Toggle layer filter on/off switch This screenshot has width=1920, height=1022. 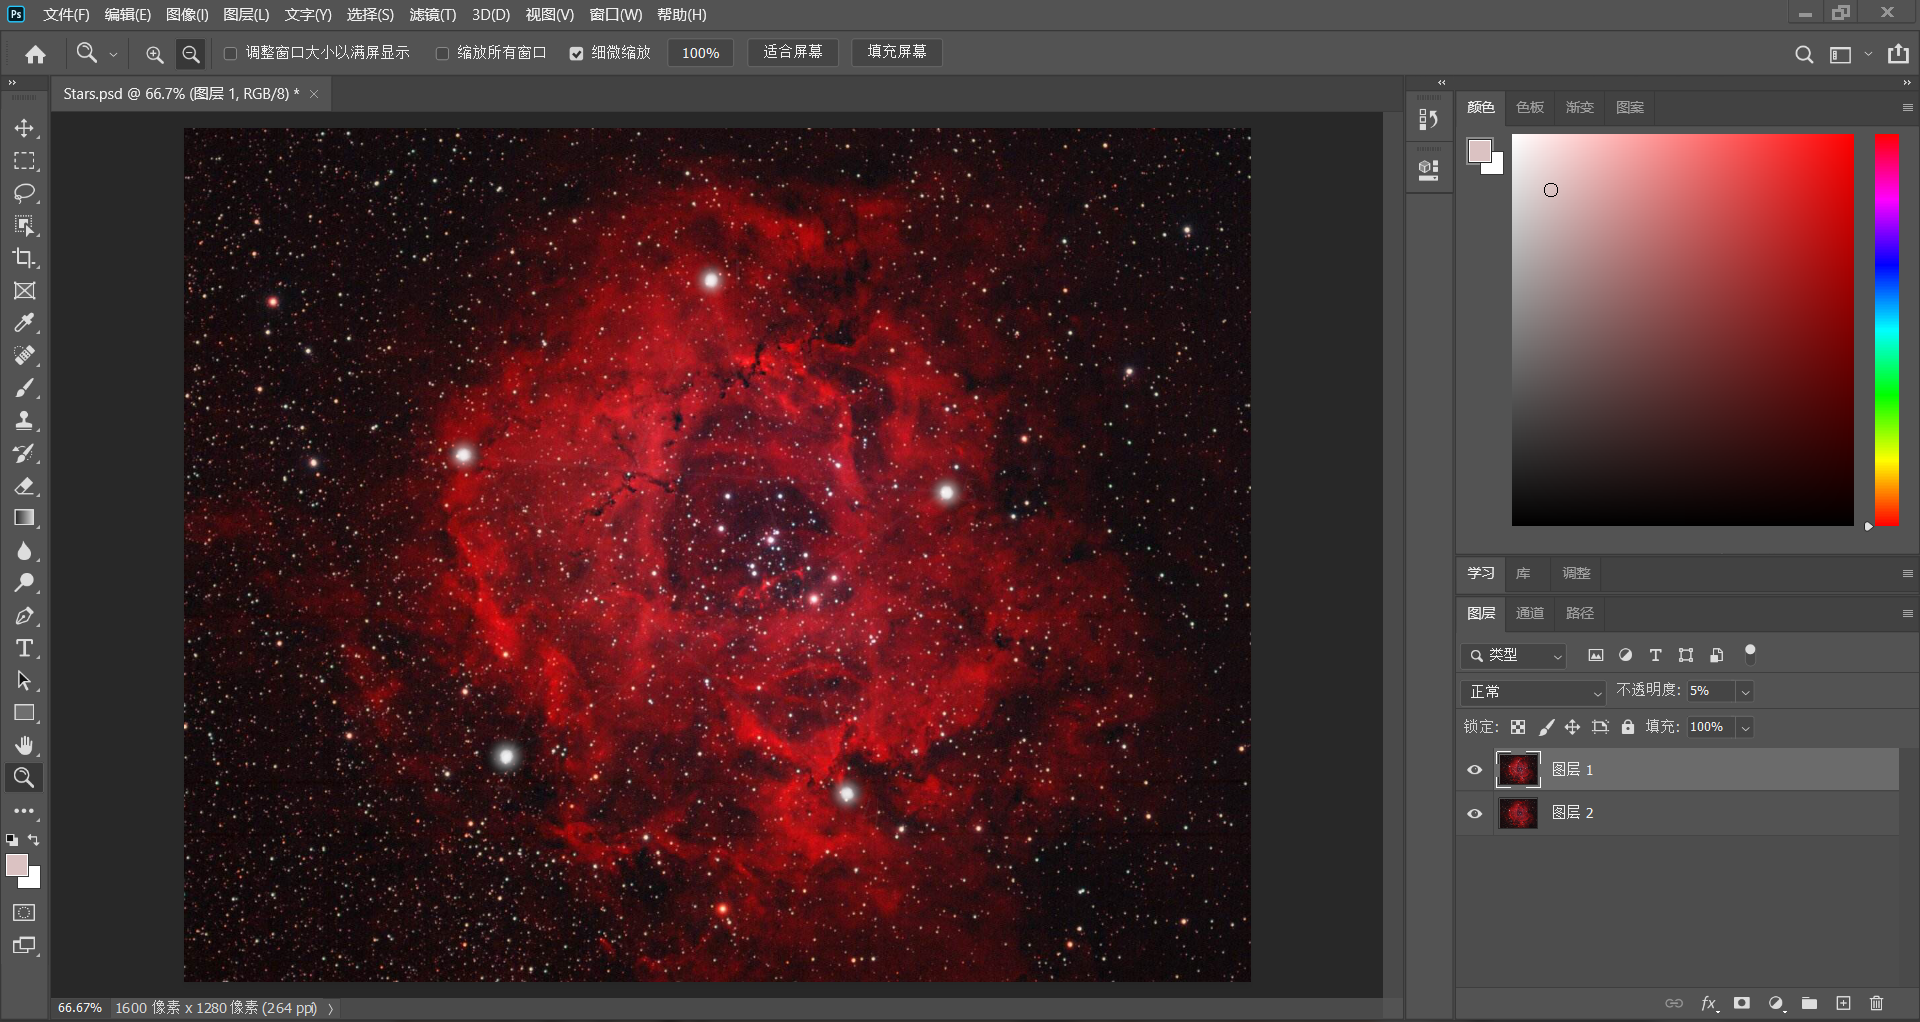[x=1750, y=654]
